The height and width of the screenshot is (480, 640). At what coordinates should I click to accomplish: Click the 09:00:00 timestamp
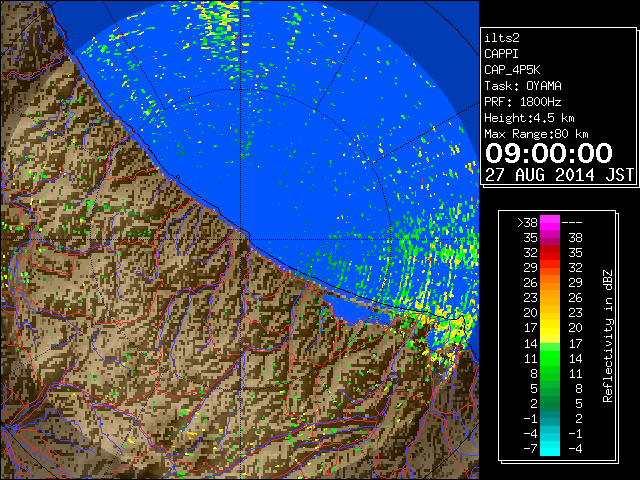click(x=549, y=153)
